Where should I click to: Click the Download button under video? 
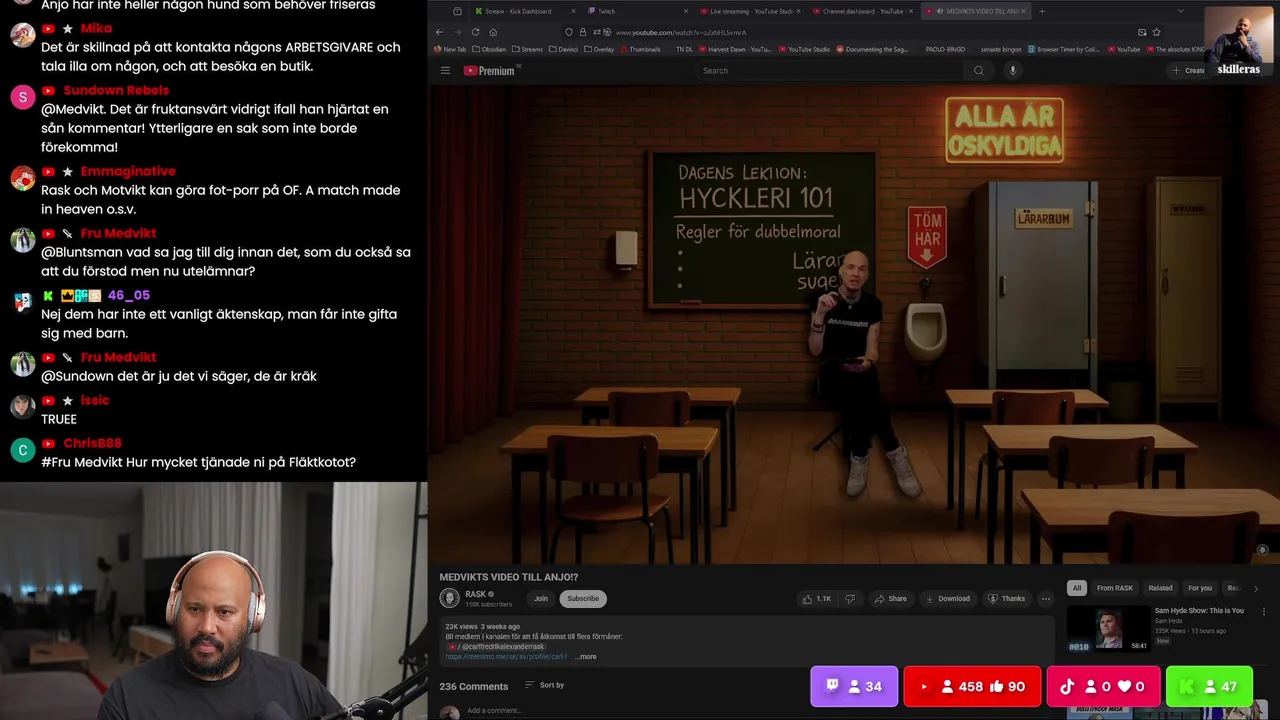(x=947, y=599)
